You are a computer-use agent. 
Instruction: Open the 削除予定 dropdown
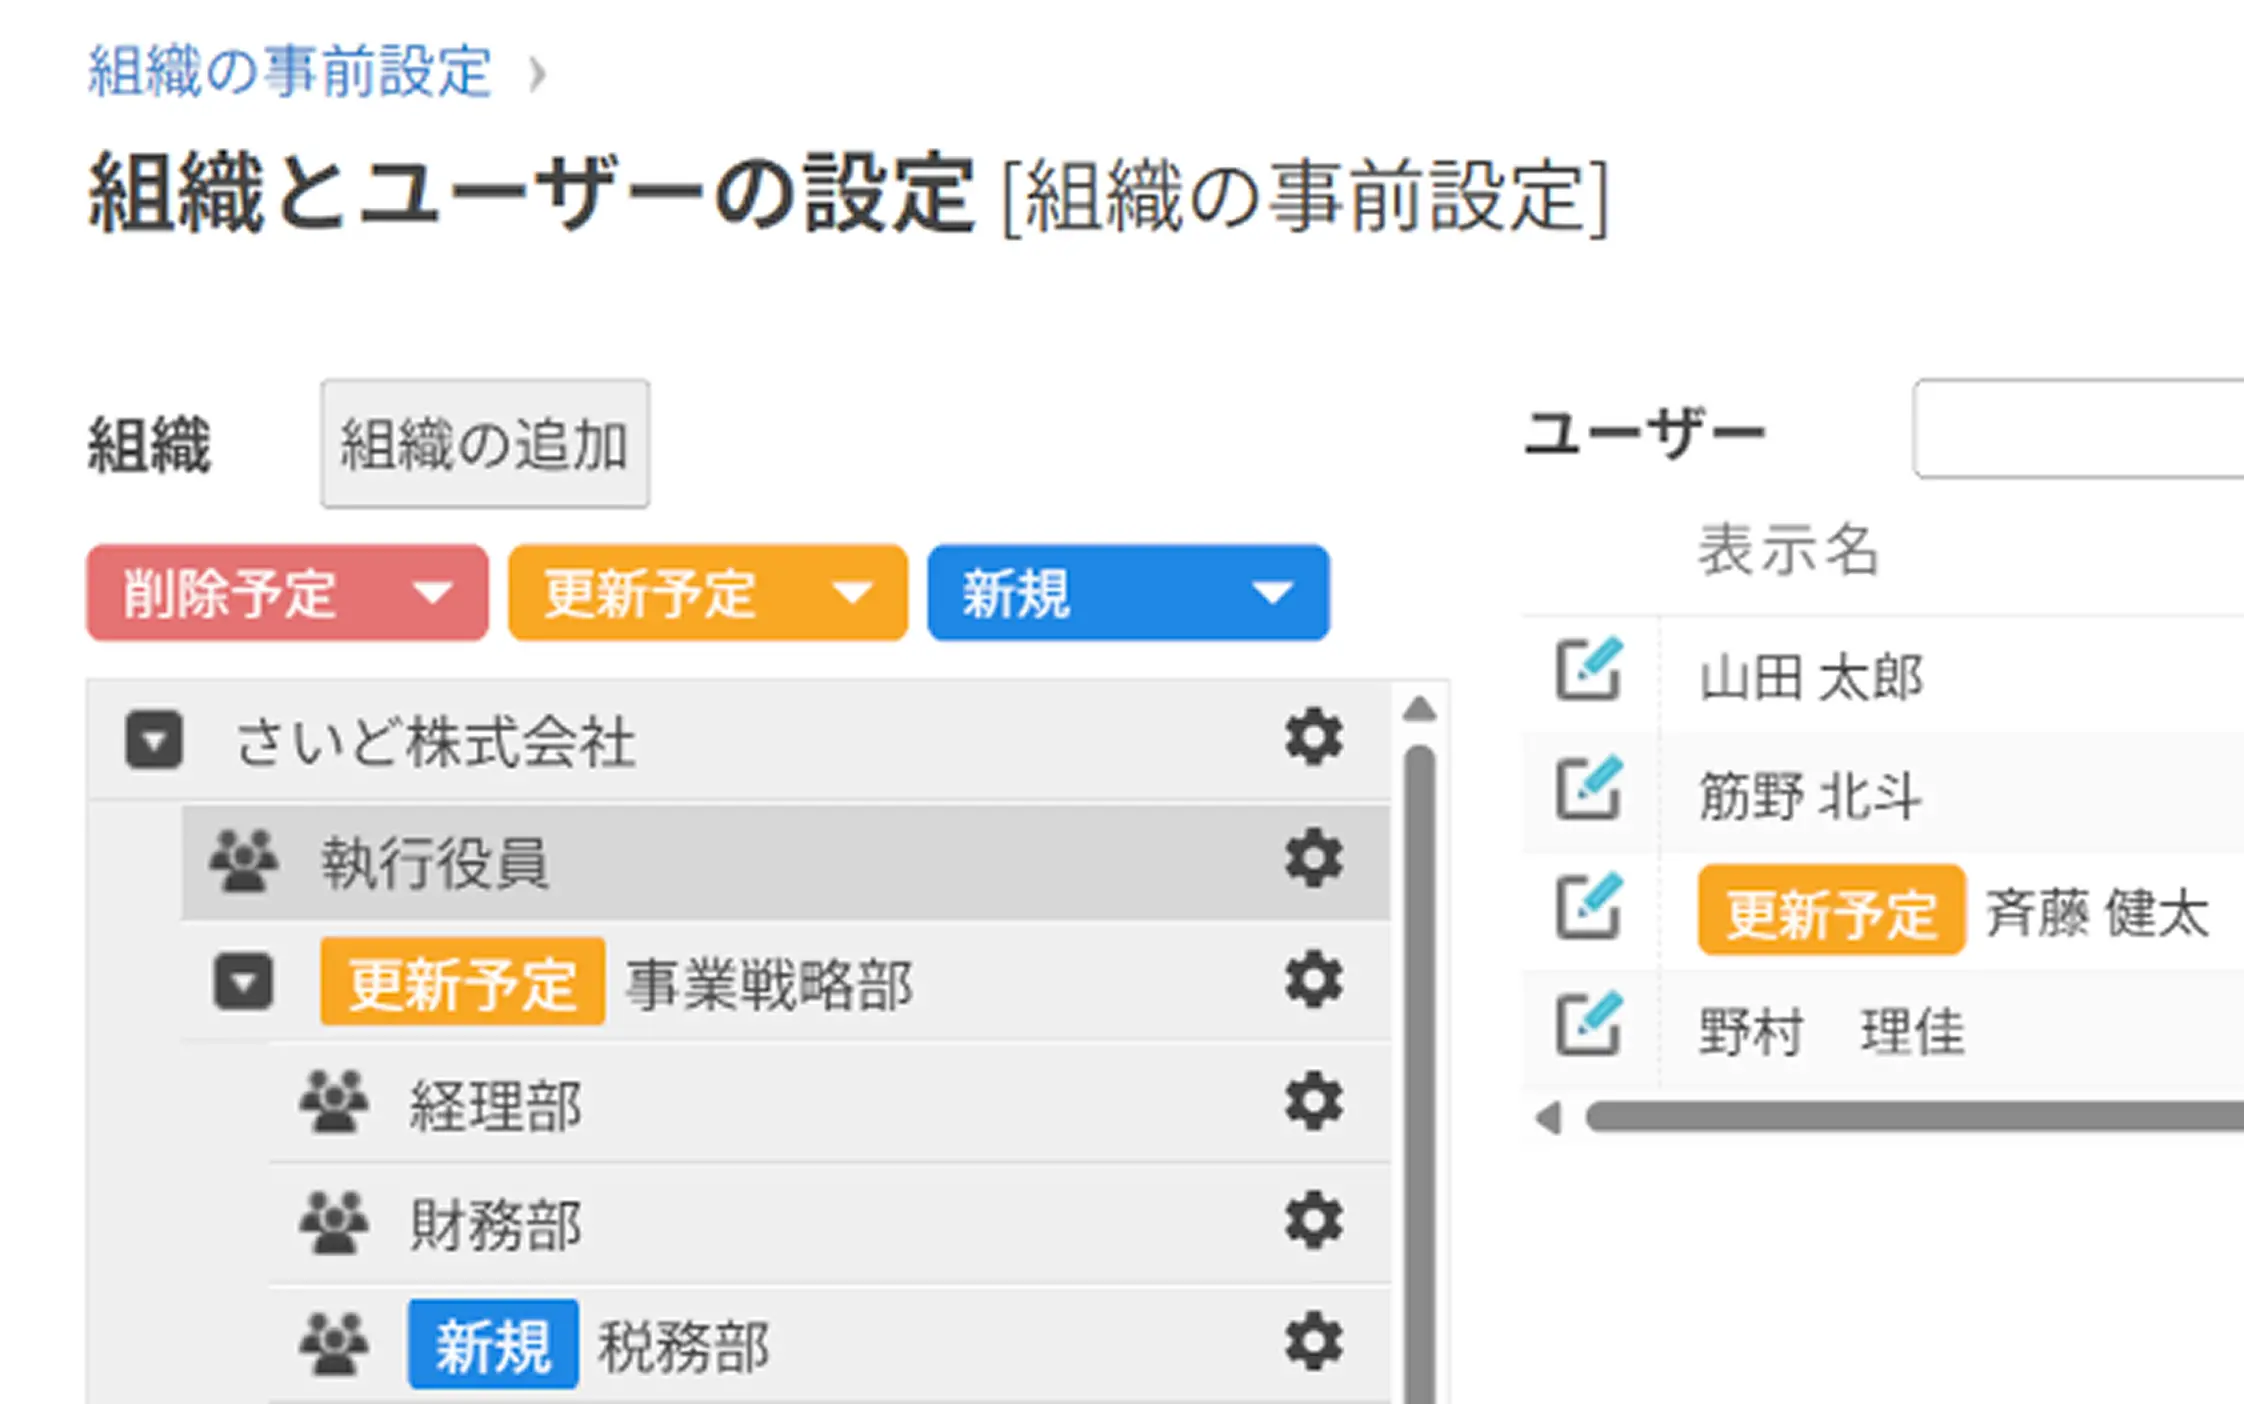(x=288, y=593)
